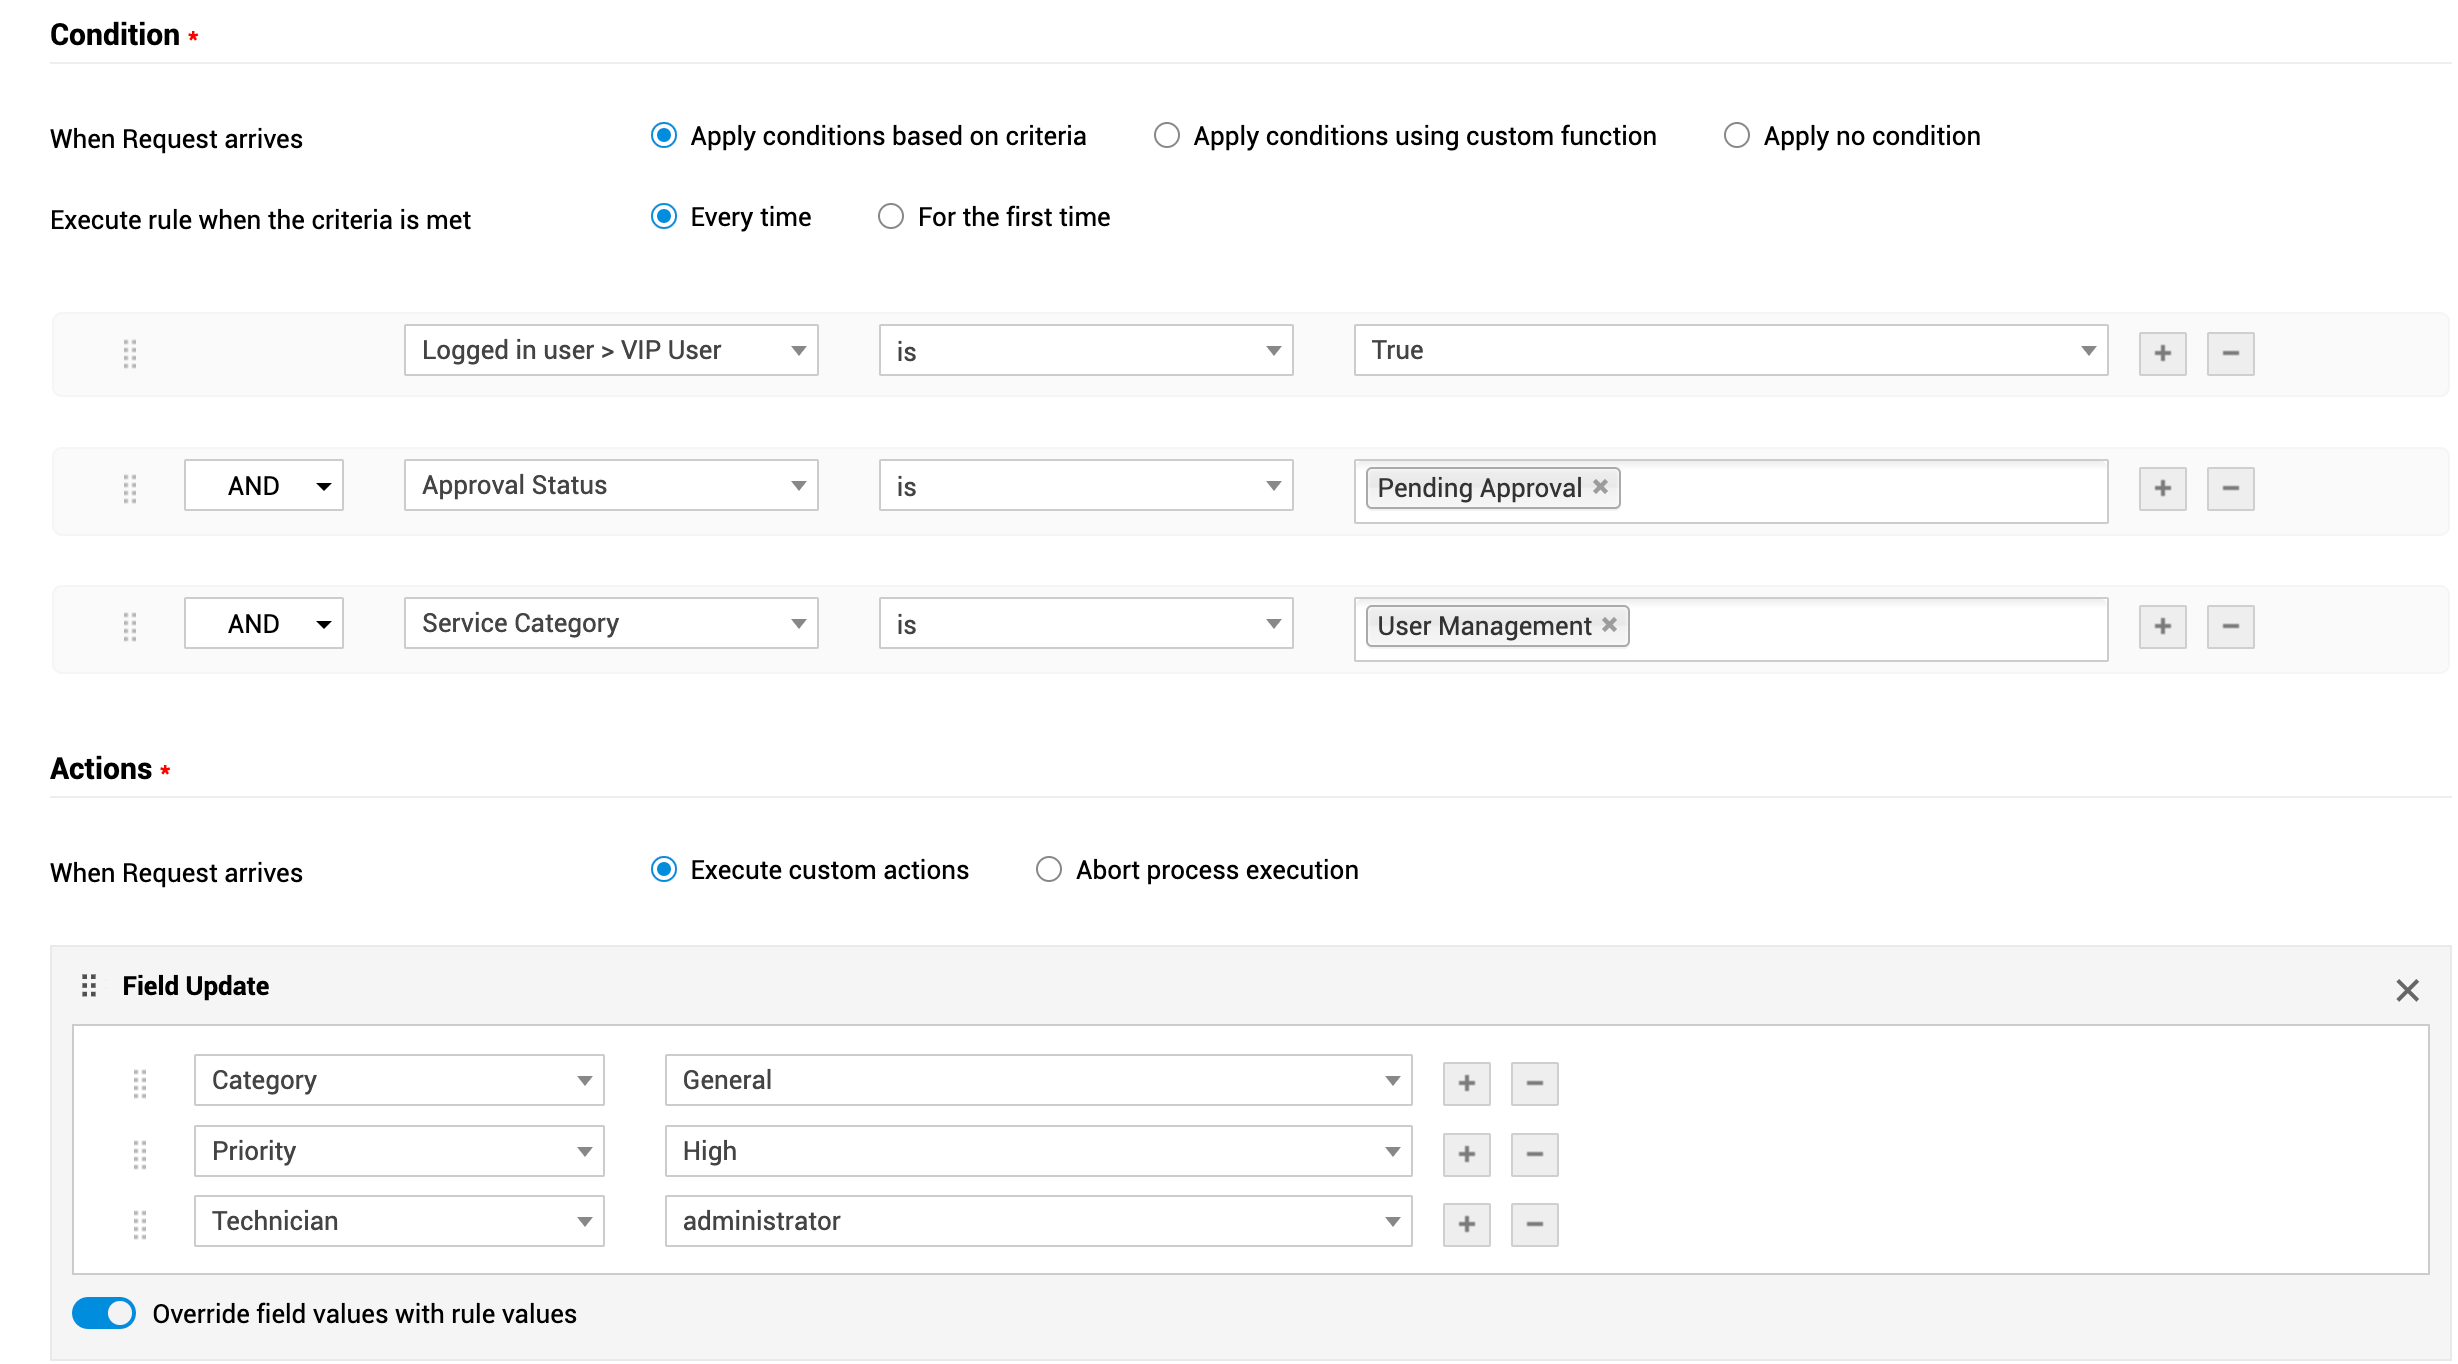Screen dimensions: 2458x1364
Task: Remove User Management tag
Action: coord(1609,624)
